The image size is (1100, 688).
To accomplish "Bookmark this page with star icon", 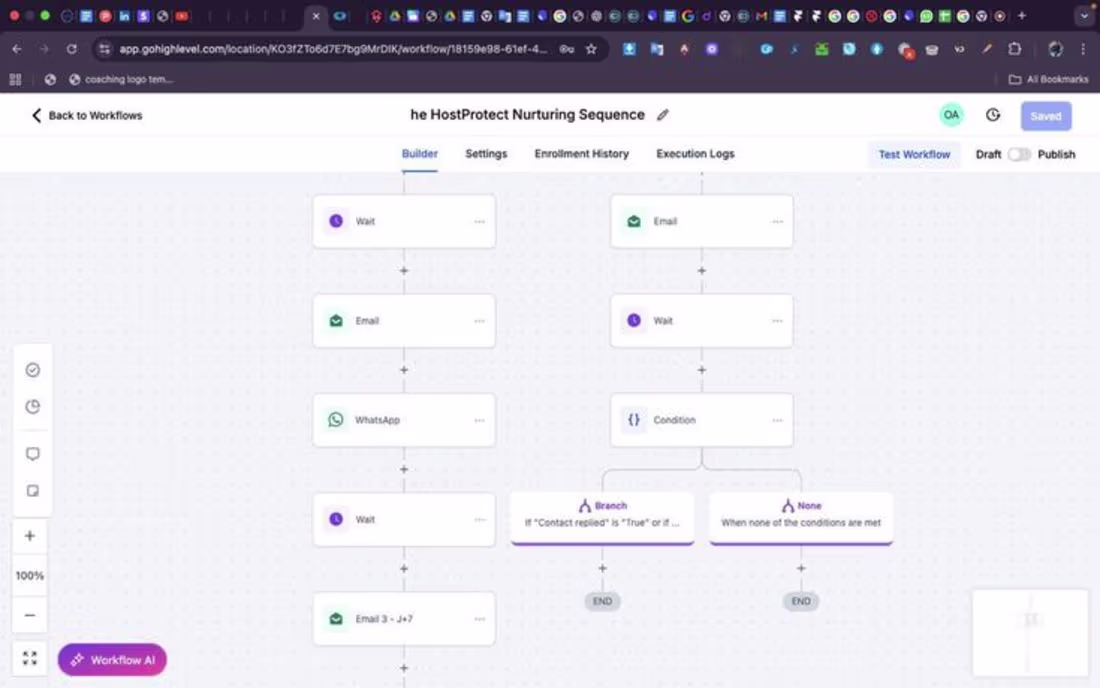I will (x=591, y=49).
